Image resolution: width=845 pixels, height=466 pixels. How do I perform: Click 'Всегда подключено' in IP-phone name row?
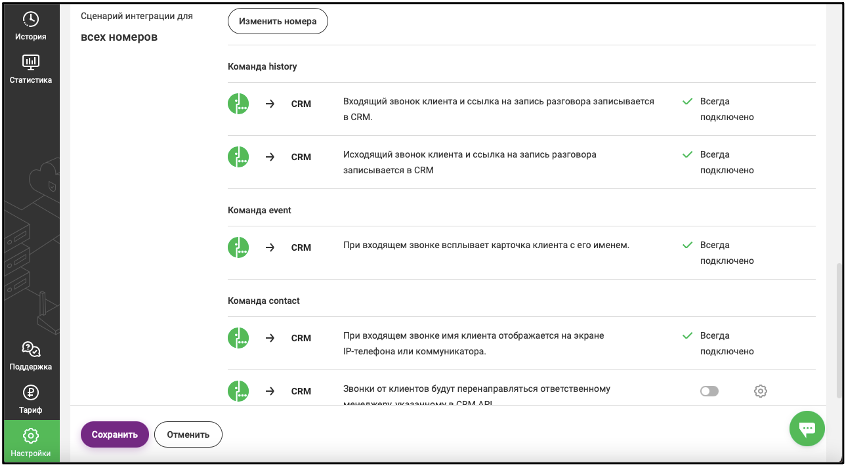point(726,343)
